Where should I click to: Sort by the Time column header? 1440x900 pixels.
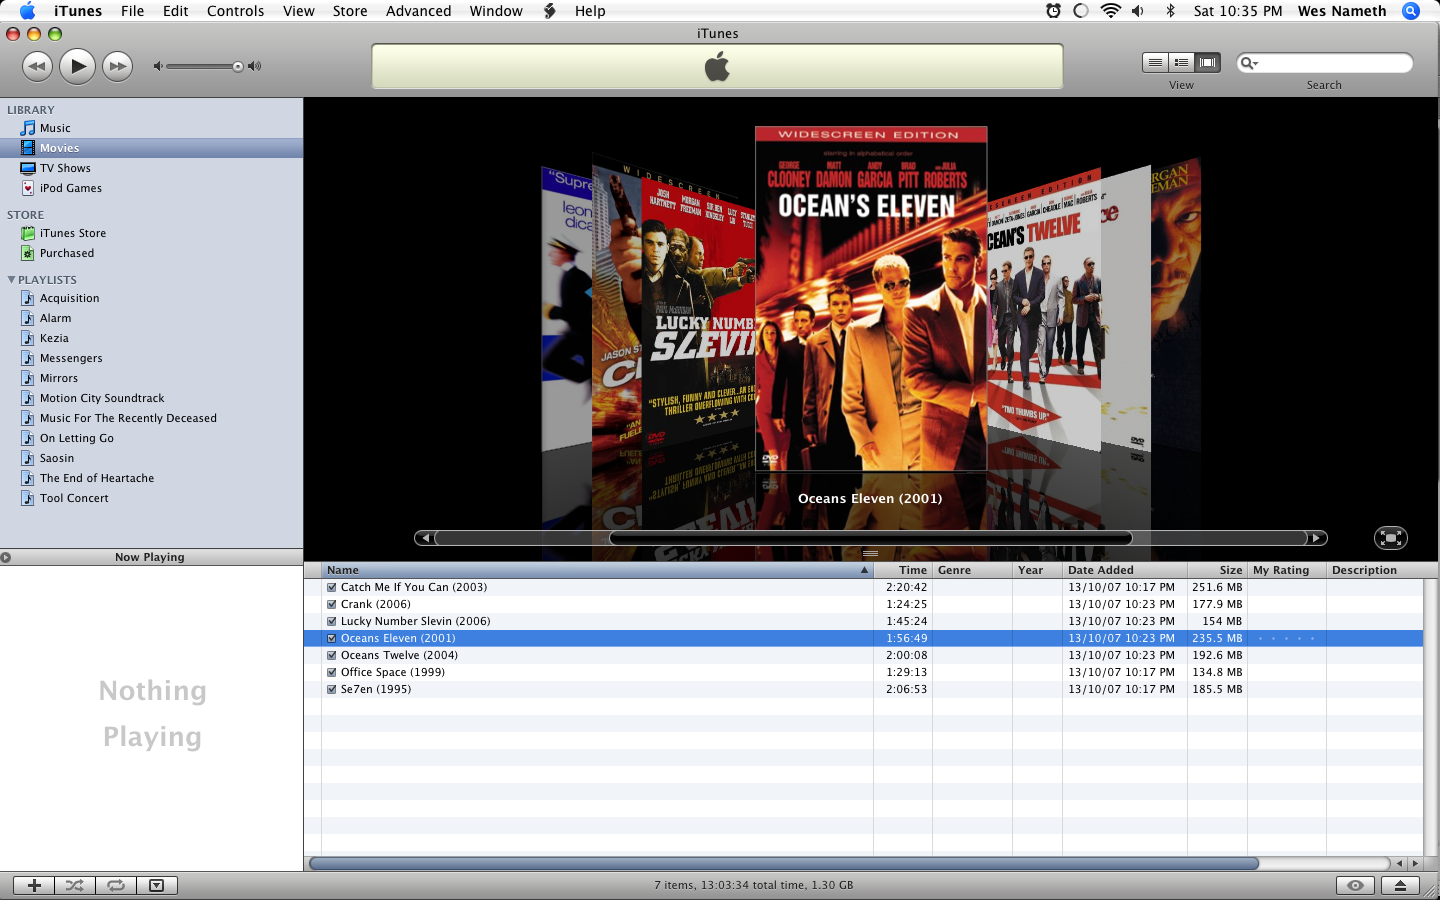click(903, 570)
